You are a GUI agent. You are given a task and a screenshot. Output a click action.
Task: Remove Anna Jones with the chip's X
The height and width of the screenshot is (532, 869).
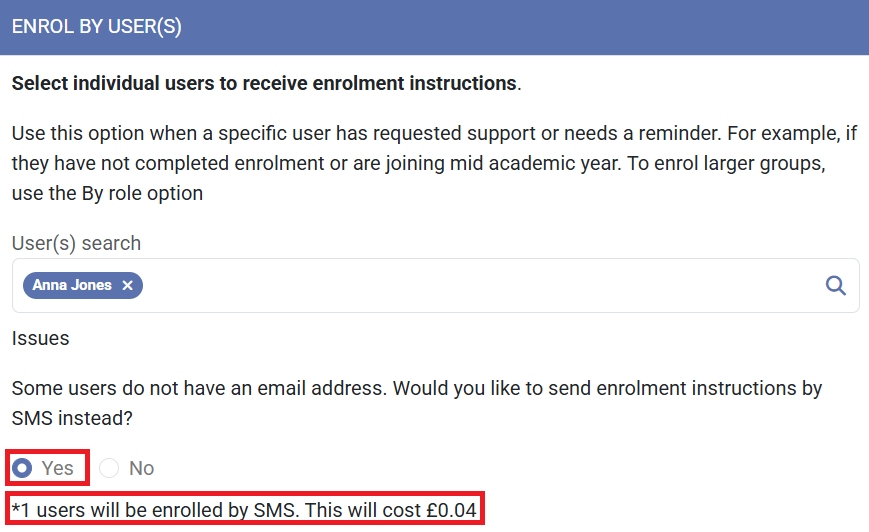coord(127,286)
